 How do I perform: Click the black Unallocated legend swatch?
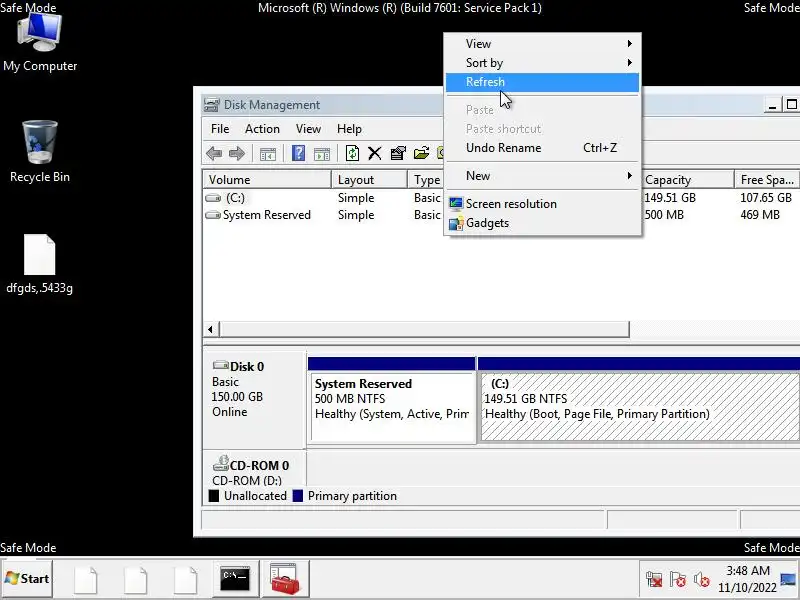214,496
